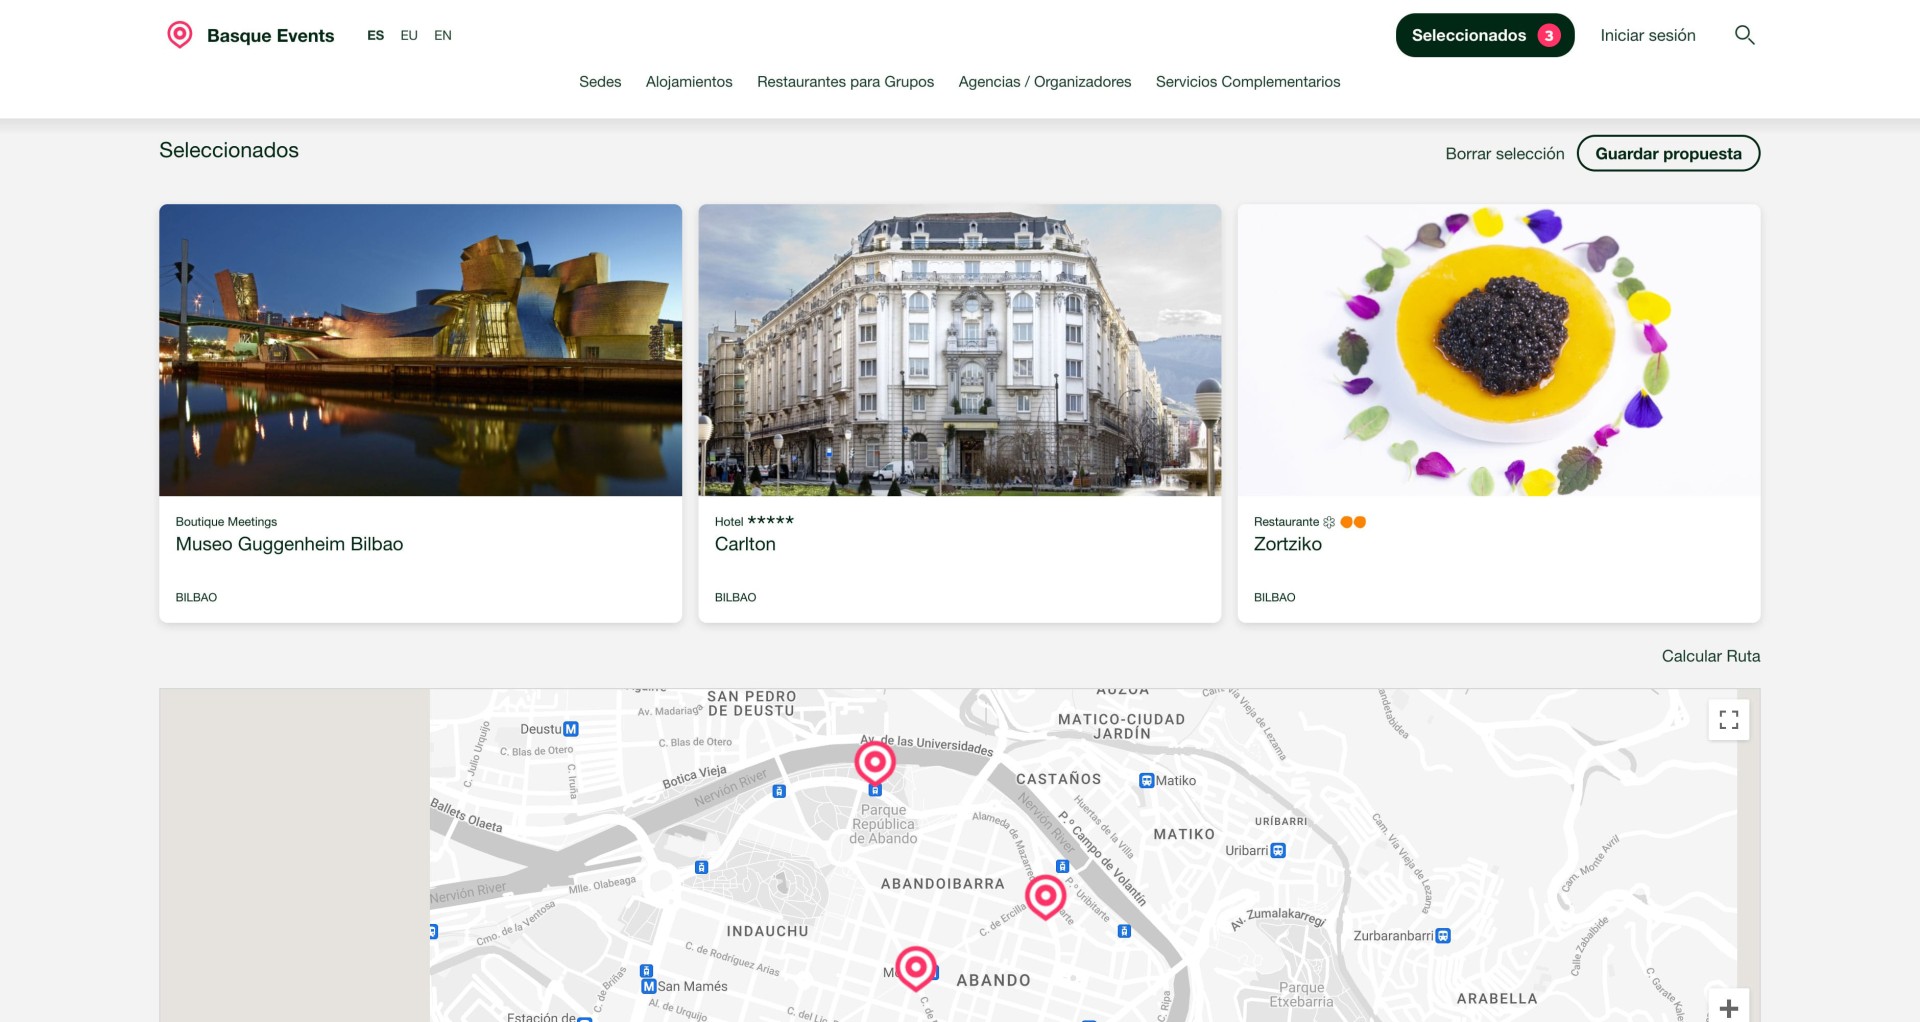Click the Zurbaranbarri station icon

1443,936
